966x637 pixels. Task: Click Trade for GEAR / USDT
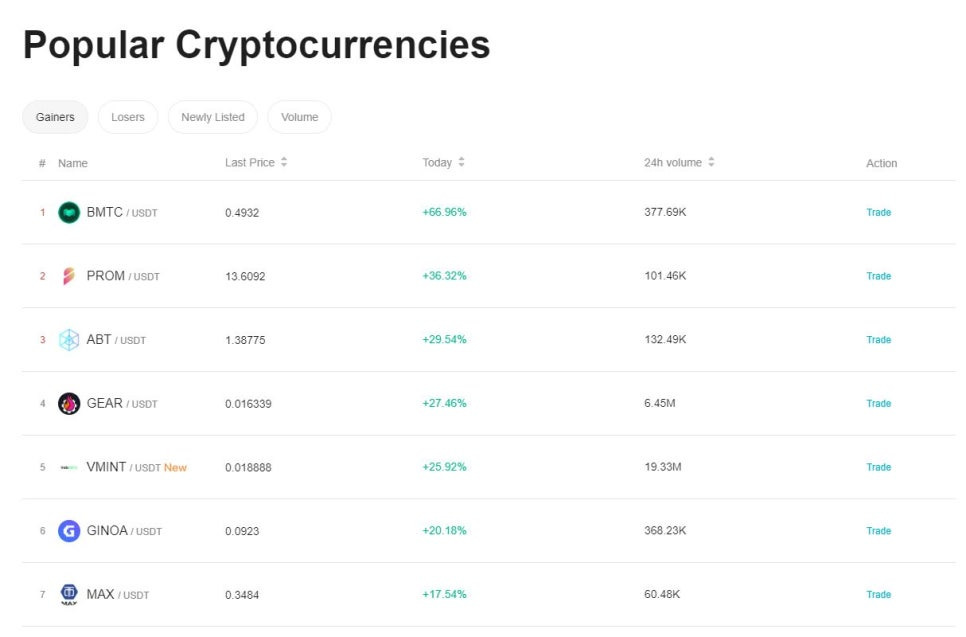click(x=879, y=404)
